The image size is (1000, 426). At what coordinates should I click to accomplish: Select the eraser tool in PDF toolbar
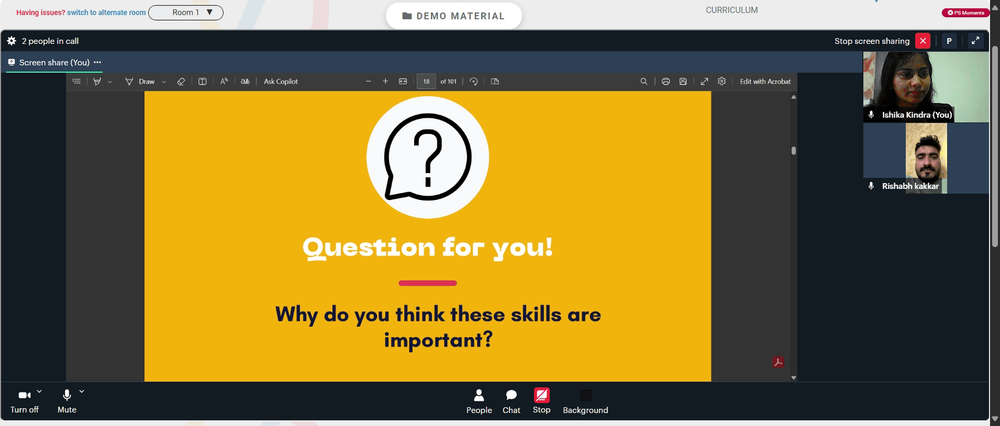point(180,82)
